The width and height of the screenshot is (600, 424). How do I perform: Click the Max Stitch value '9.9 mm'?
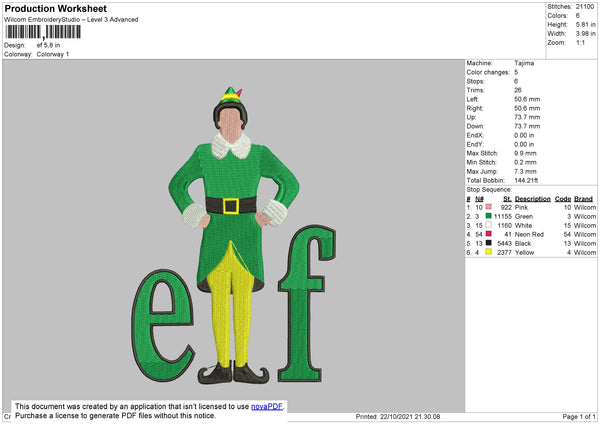pyautogui.click(x=525, y=153)
